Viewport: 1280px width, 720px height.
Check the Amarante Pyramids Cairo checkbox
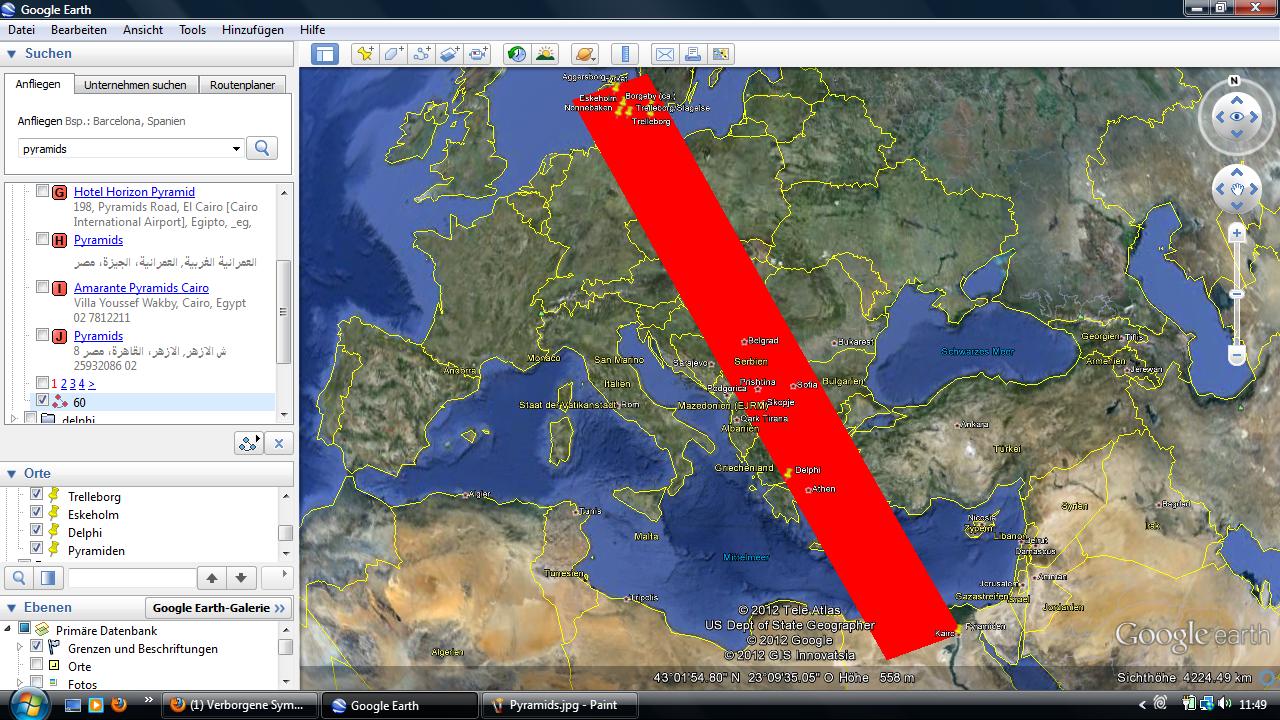pos(43,287)
